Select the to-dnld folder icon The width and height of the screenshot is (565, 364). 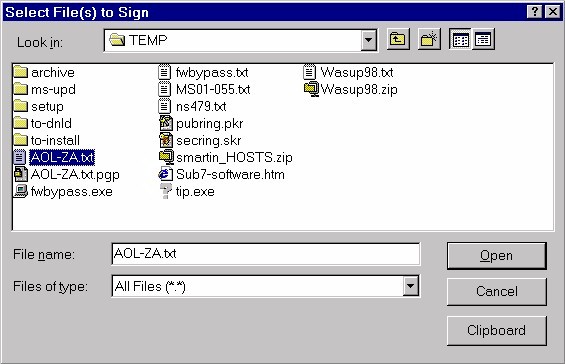coord(21,123)
